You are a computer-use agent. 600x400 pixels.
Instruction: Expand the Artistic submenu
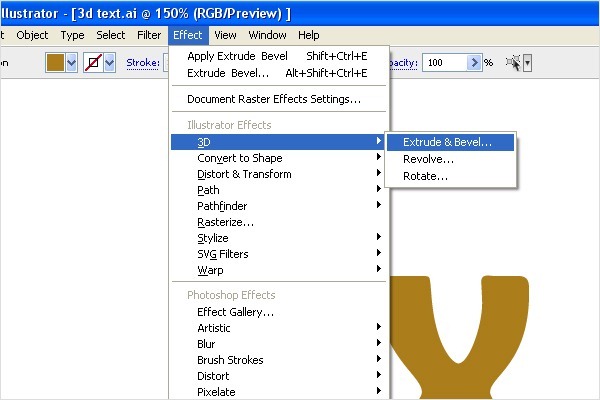(278, 328)
